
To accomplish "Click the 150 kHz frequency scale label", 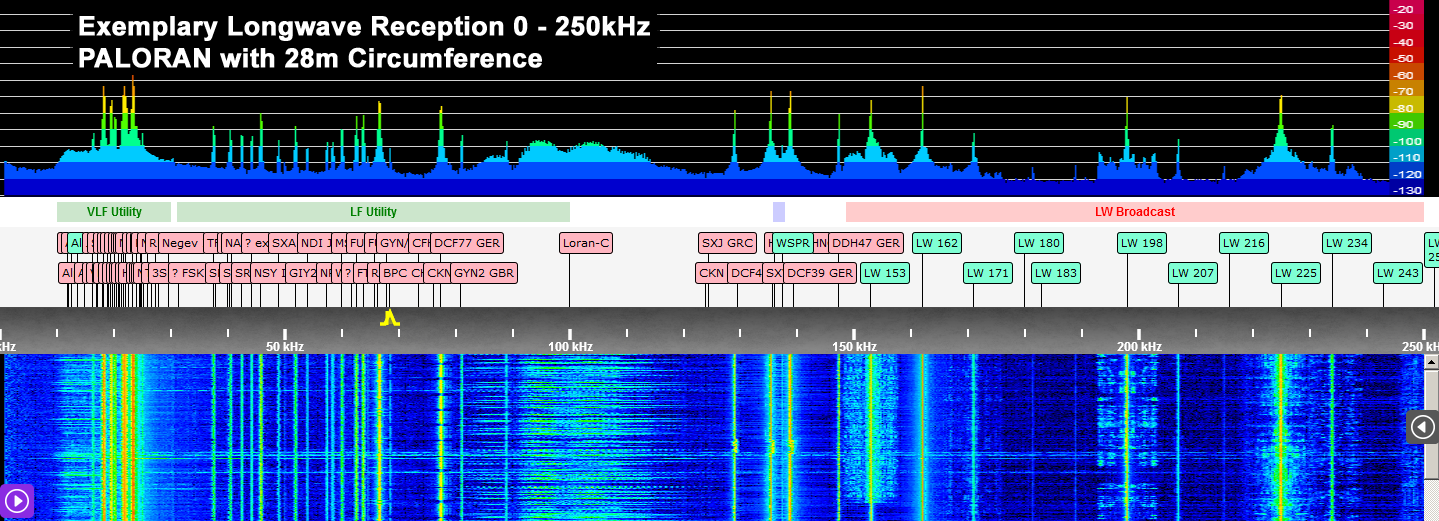I will coord(855,346).
